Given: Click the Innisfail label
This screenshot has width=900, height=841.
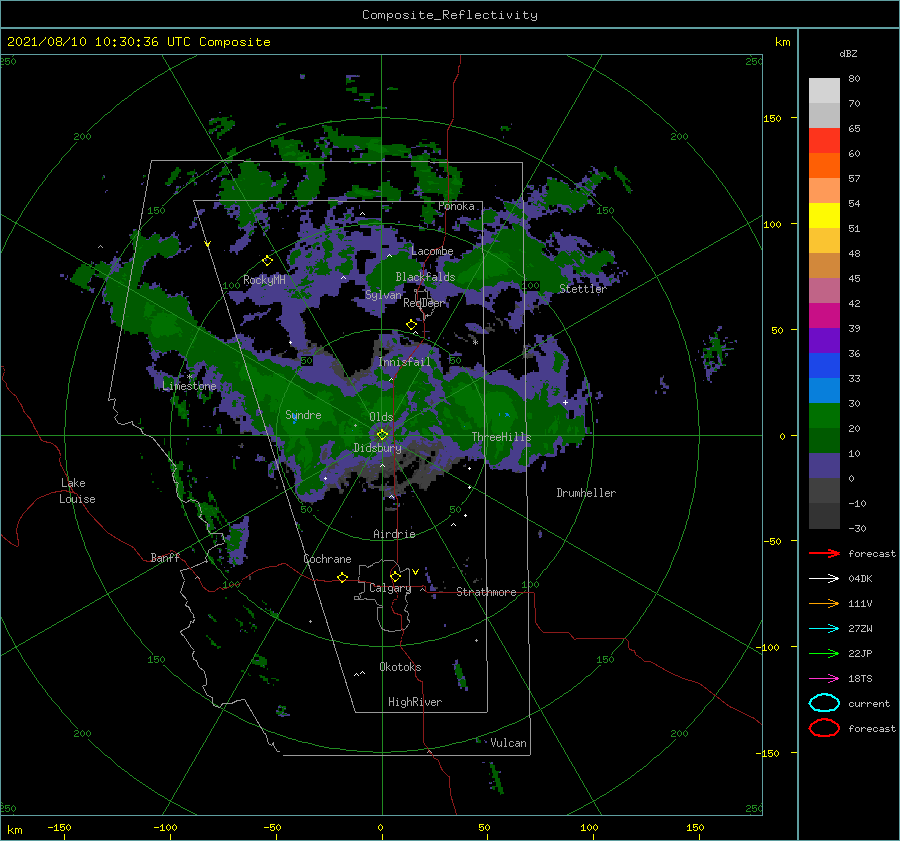Looking at the screenshot, I should (x=404, y=362).
